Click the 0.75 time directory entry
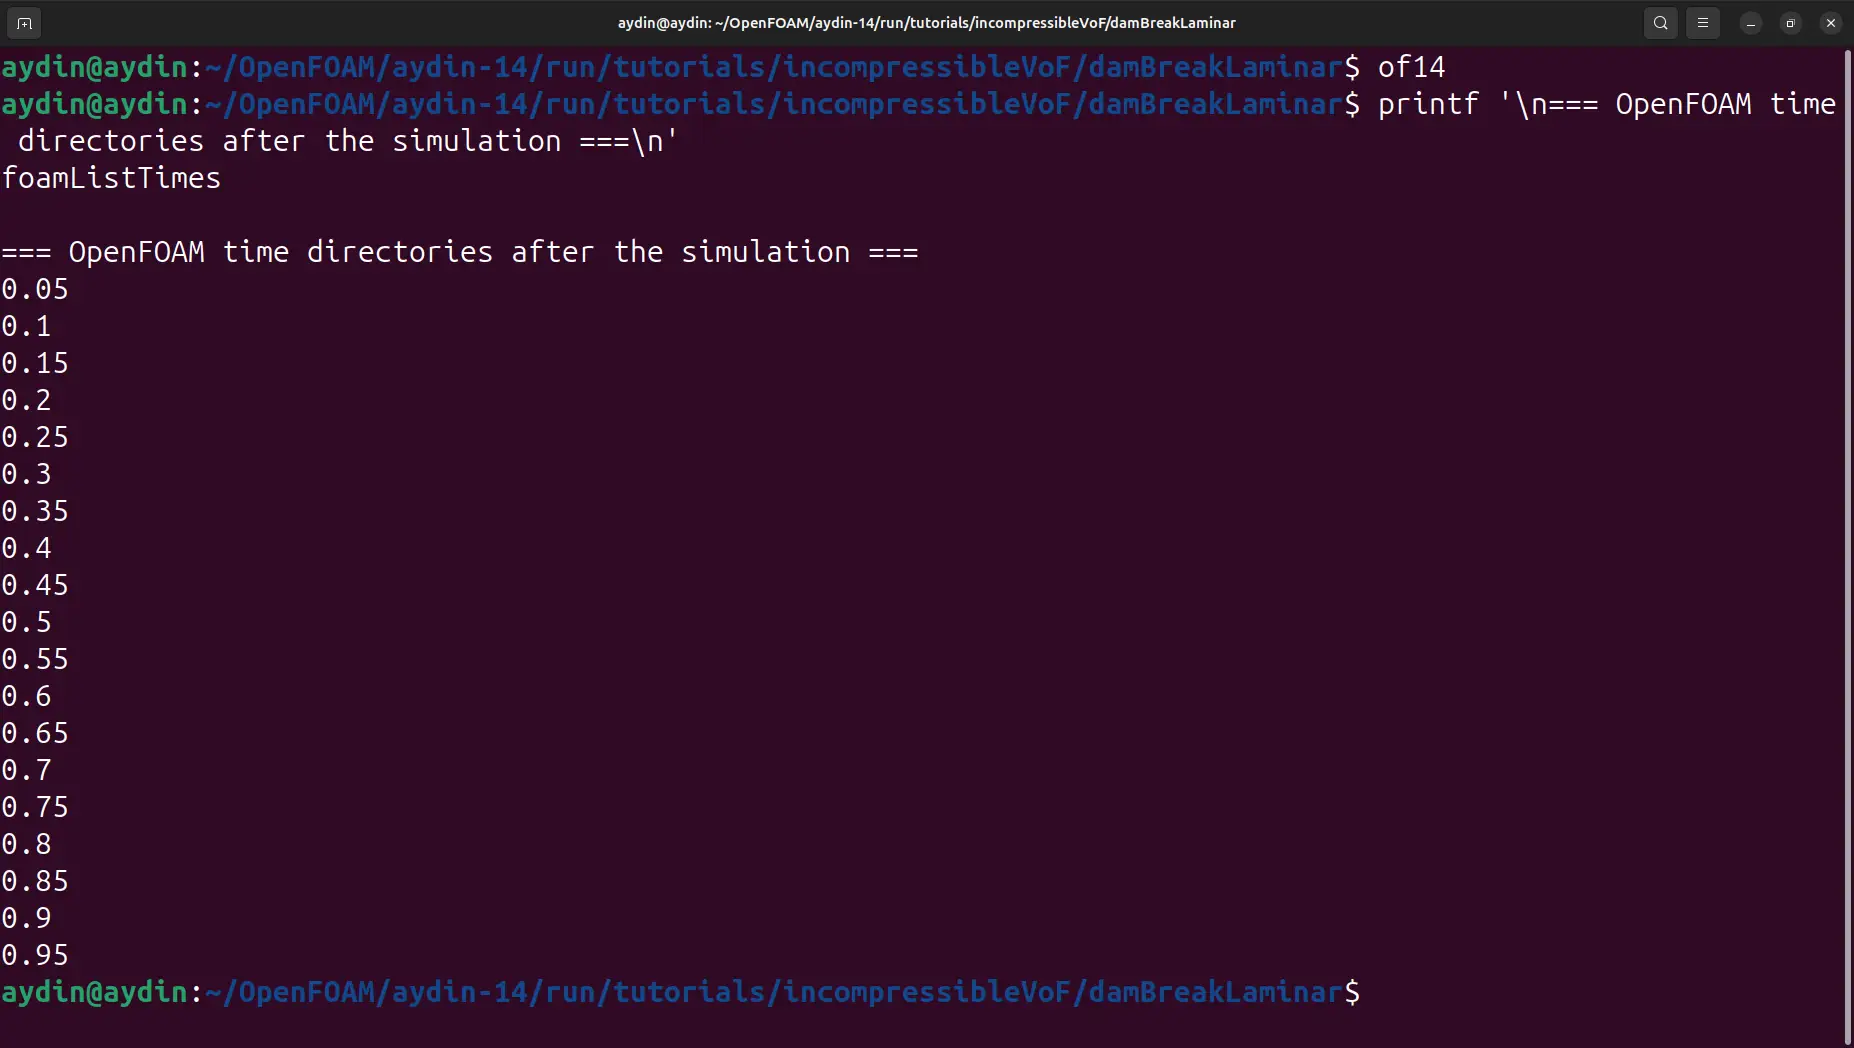Viewport: 1854px width, 1048px height. (35, 808)
